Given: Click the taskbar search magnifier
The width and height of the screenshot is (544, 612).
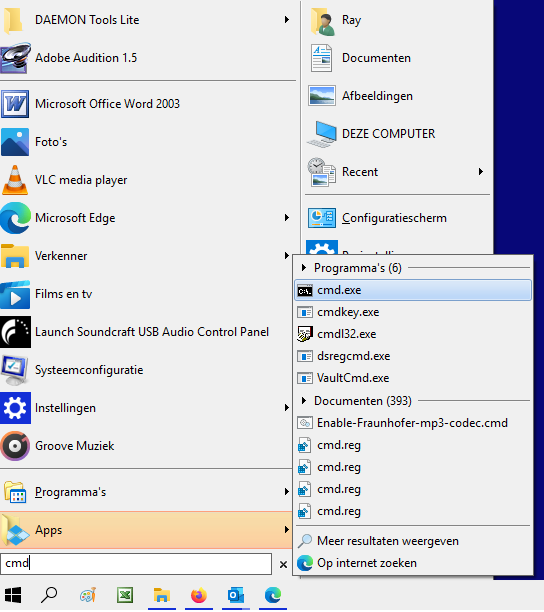Looking at the screenshot, I should [49, 596].
